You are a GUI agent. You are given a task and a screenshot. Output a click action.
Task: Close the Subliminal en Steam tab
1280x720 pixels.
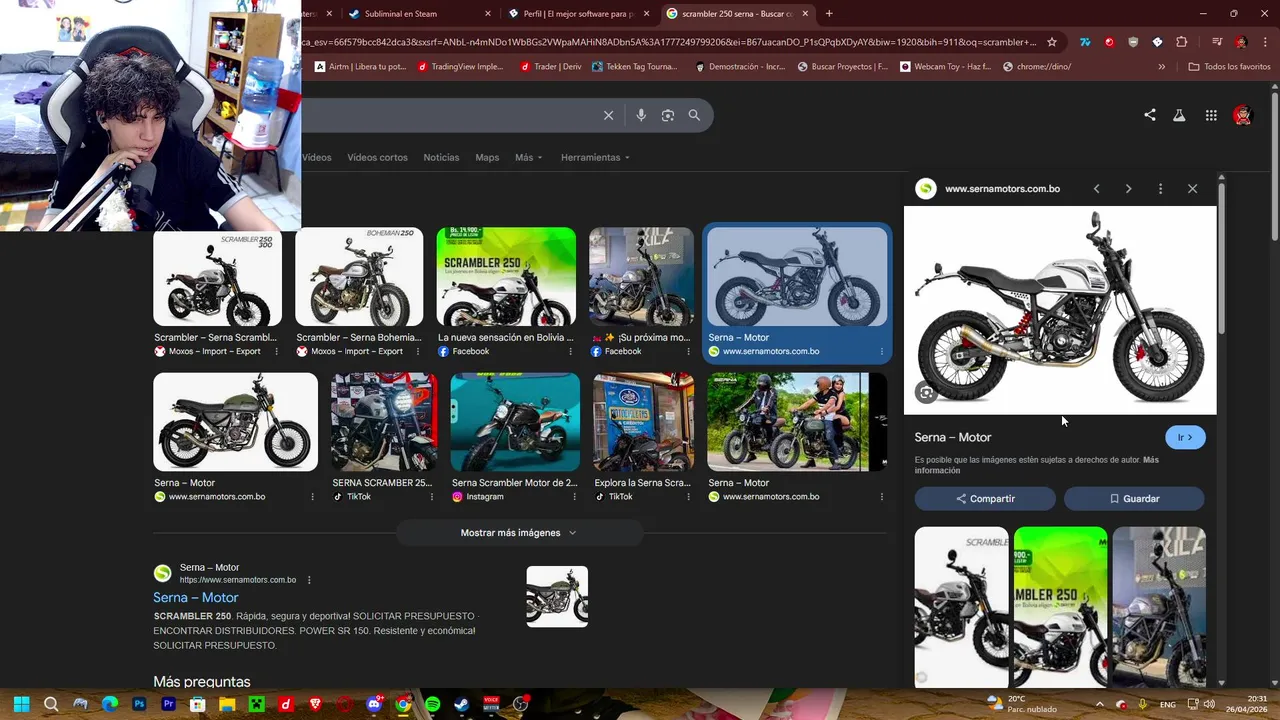pos(488,14)
